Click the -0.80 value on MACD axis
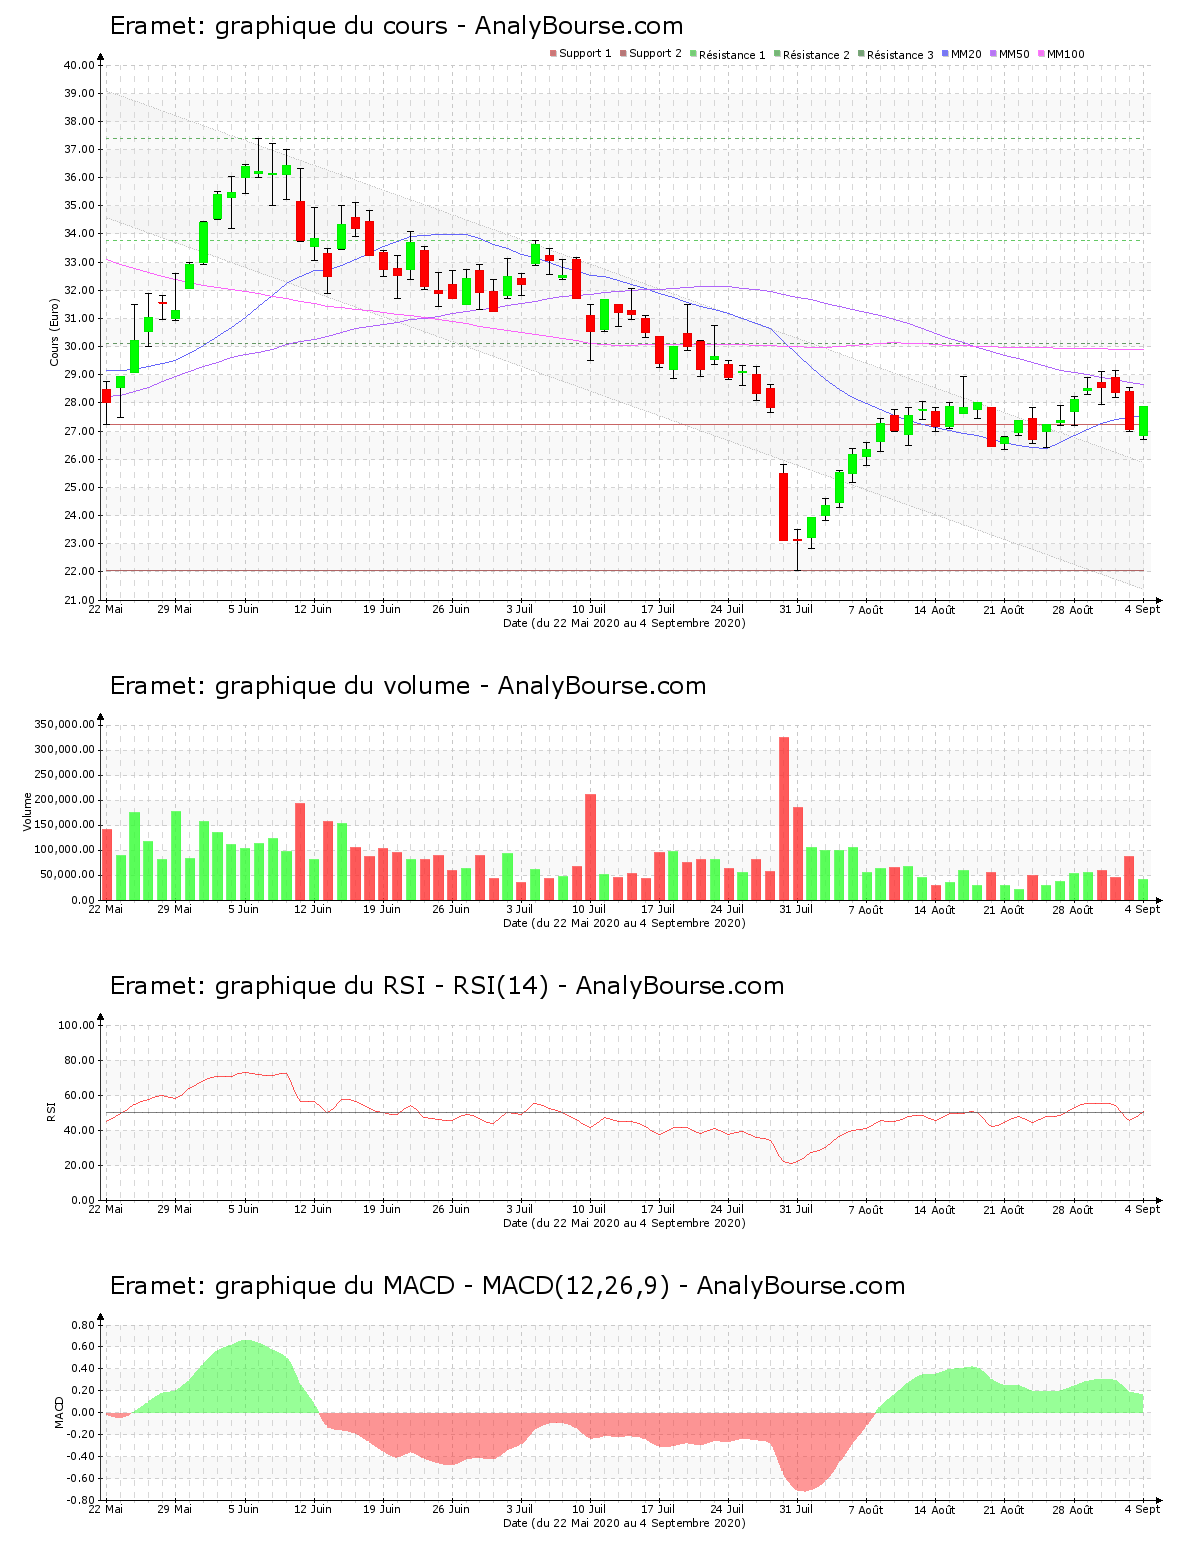The width and height of the screenshot is (1200, 1550). 82,1500
